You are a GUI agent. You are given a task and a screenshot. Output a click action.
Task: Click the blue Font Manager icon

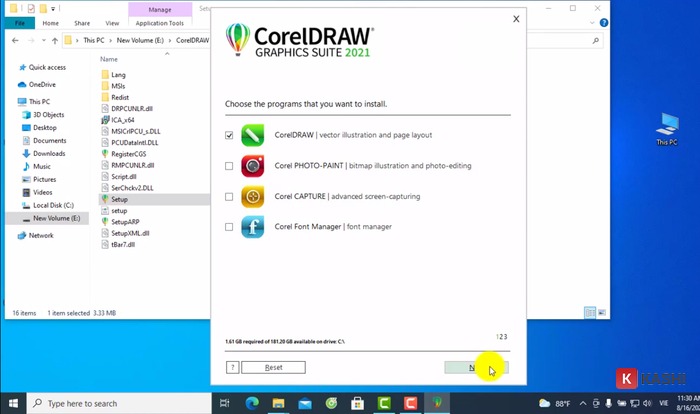(253, 227)
